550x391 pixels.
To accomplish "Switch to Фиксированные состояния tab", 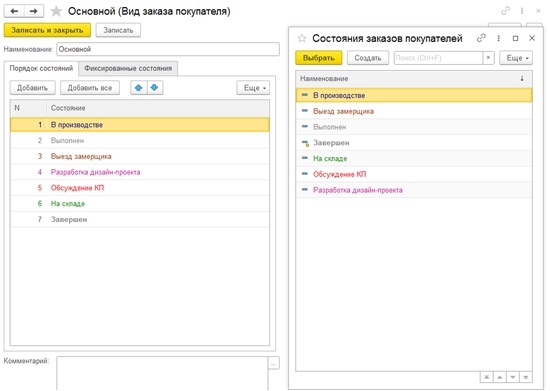I will point(128,68).
